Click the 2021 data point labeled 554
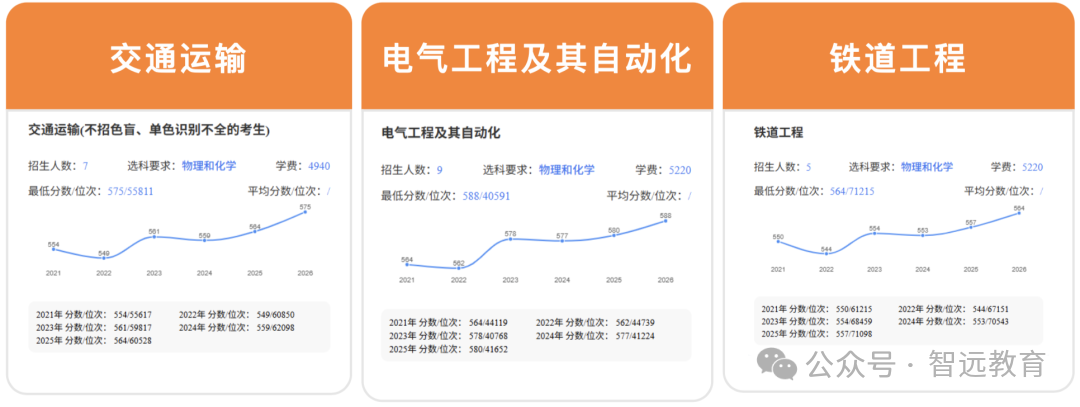The height and width of the screenshot is (407, 1080). [x=53, y=249]
